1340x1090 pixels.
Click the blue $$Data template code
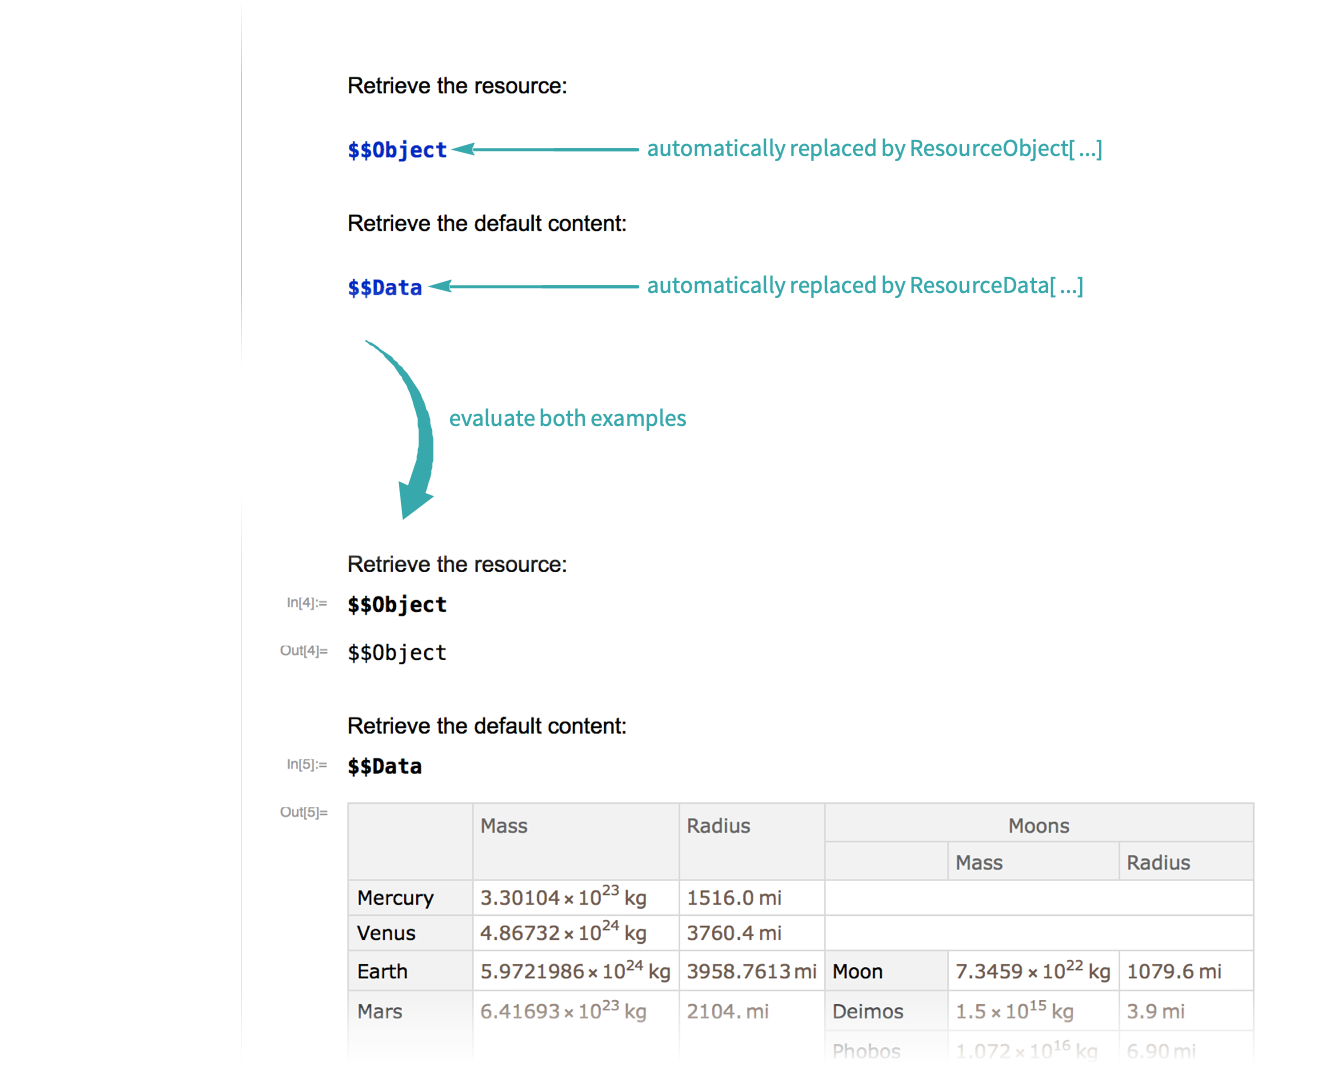point(385,288)
